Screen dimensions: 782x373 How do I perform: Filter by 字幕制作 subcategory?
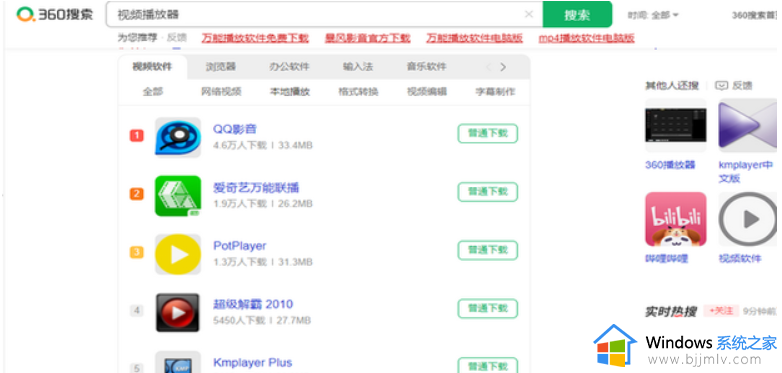495,92
